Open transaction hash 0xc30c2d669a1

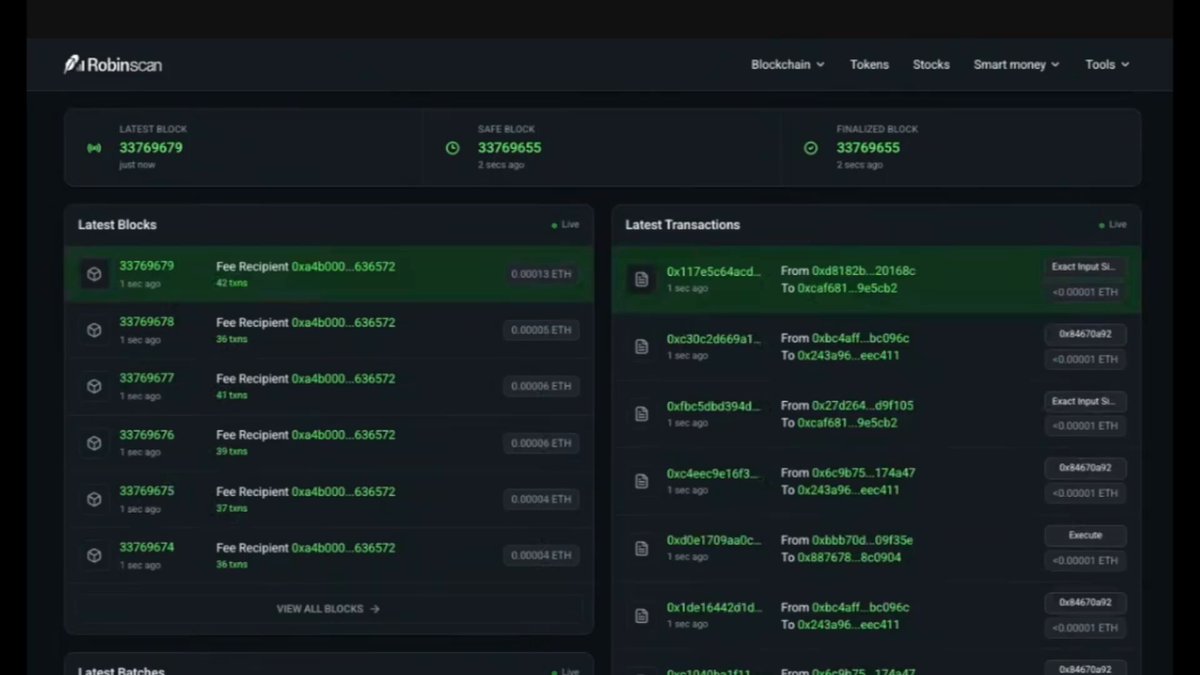click(714, 339)
